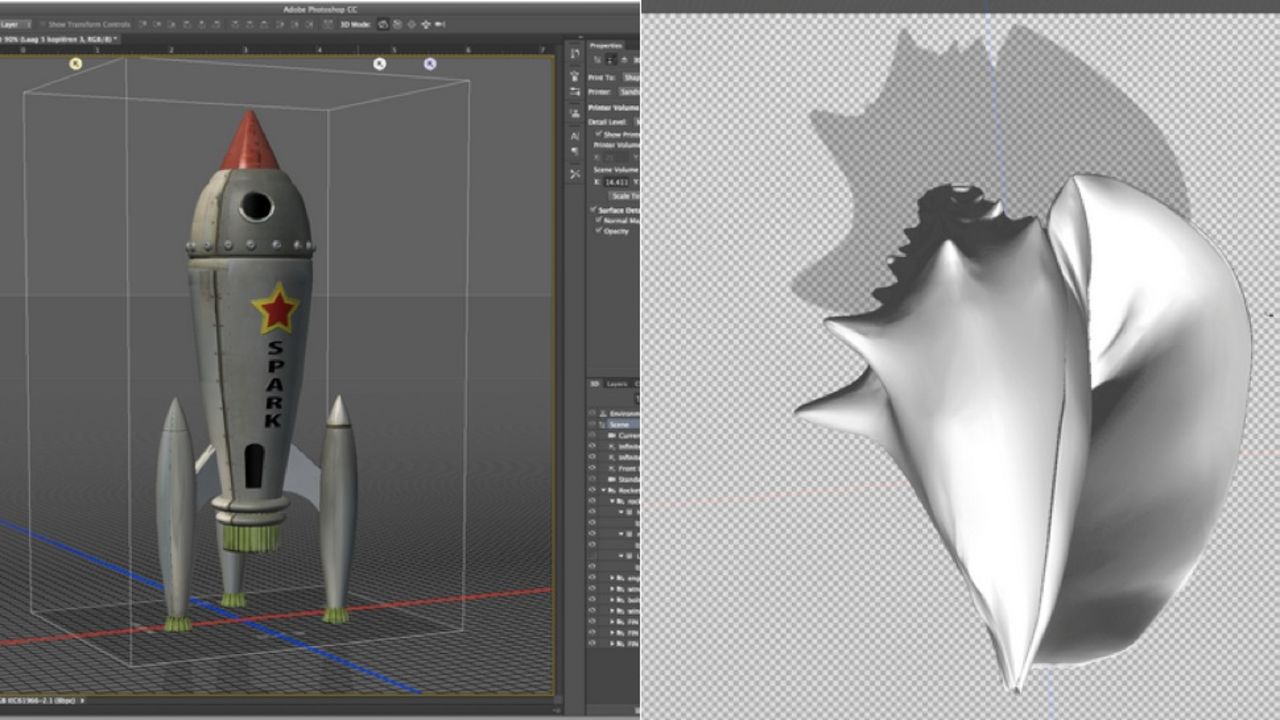Open the History panel icon in dock

[575, 54]
